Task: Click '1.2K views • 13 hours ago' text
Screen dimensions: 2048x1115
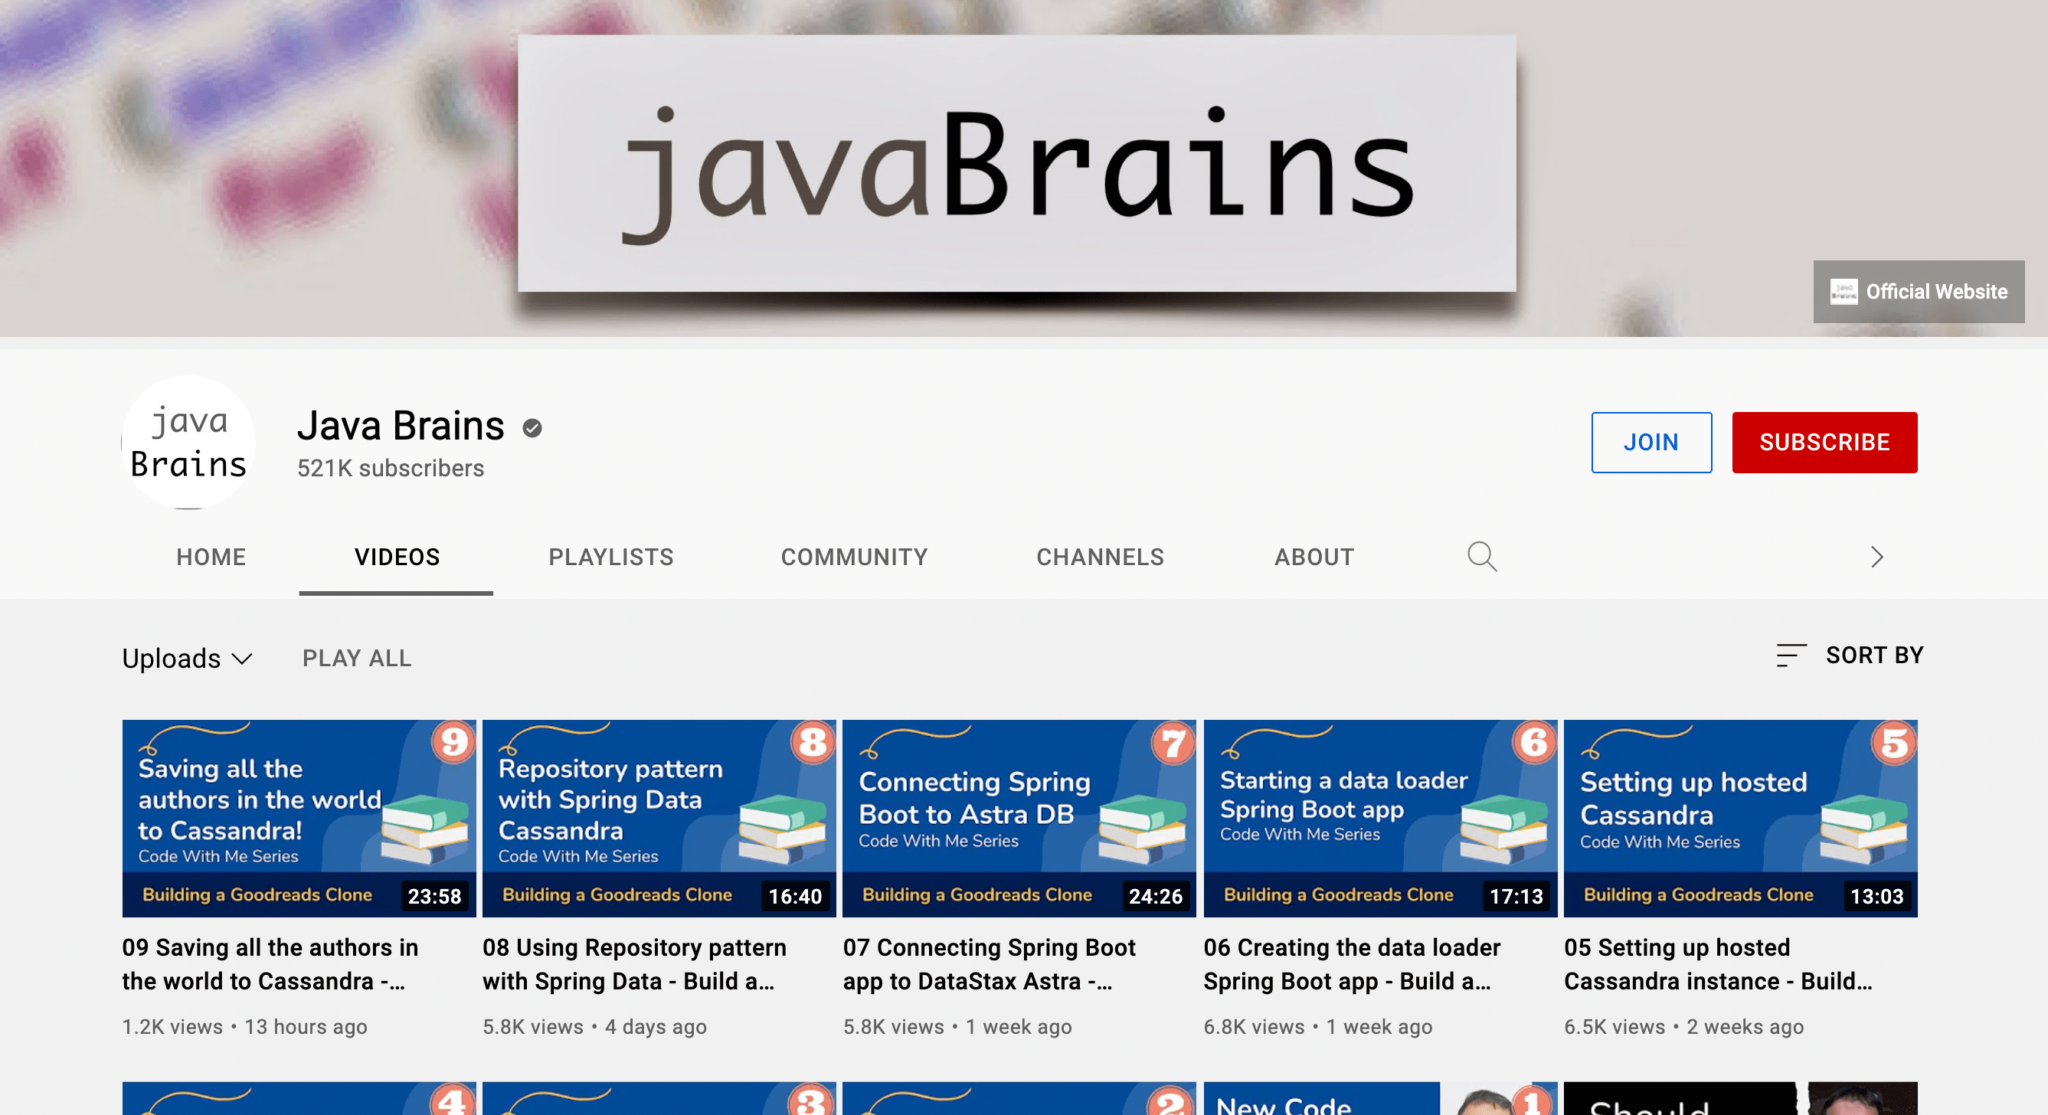Action: (x=244, y=1026)
